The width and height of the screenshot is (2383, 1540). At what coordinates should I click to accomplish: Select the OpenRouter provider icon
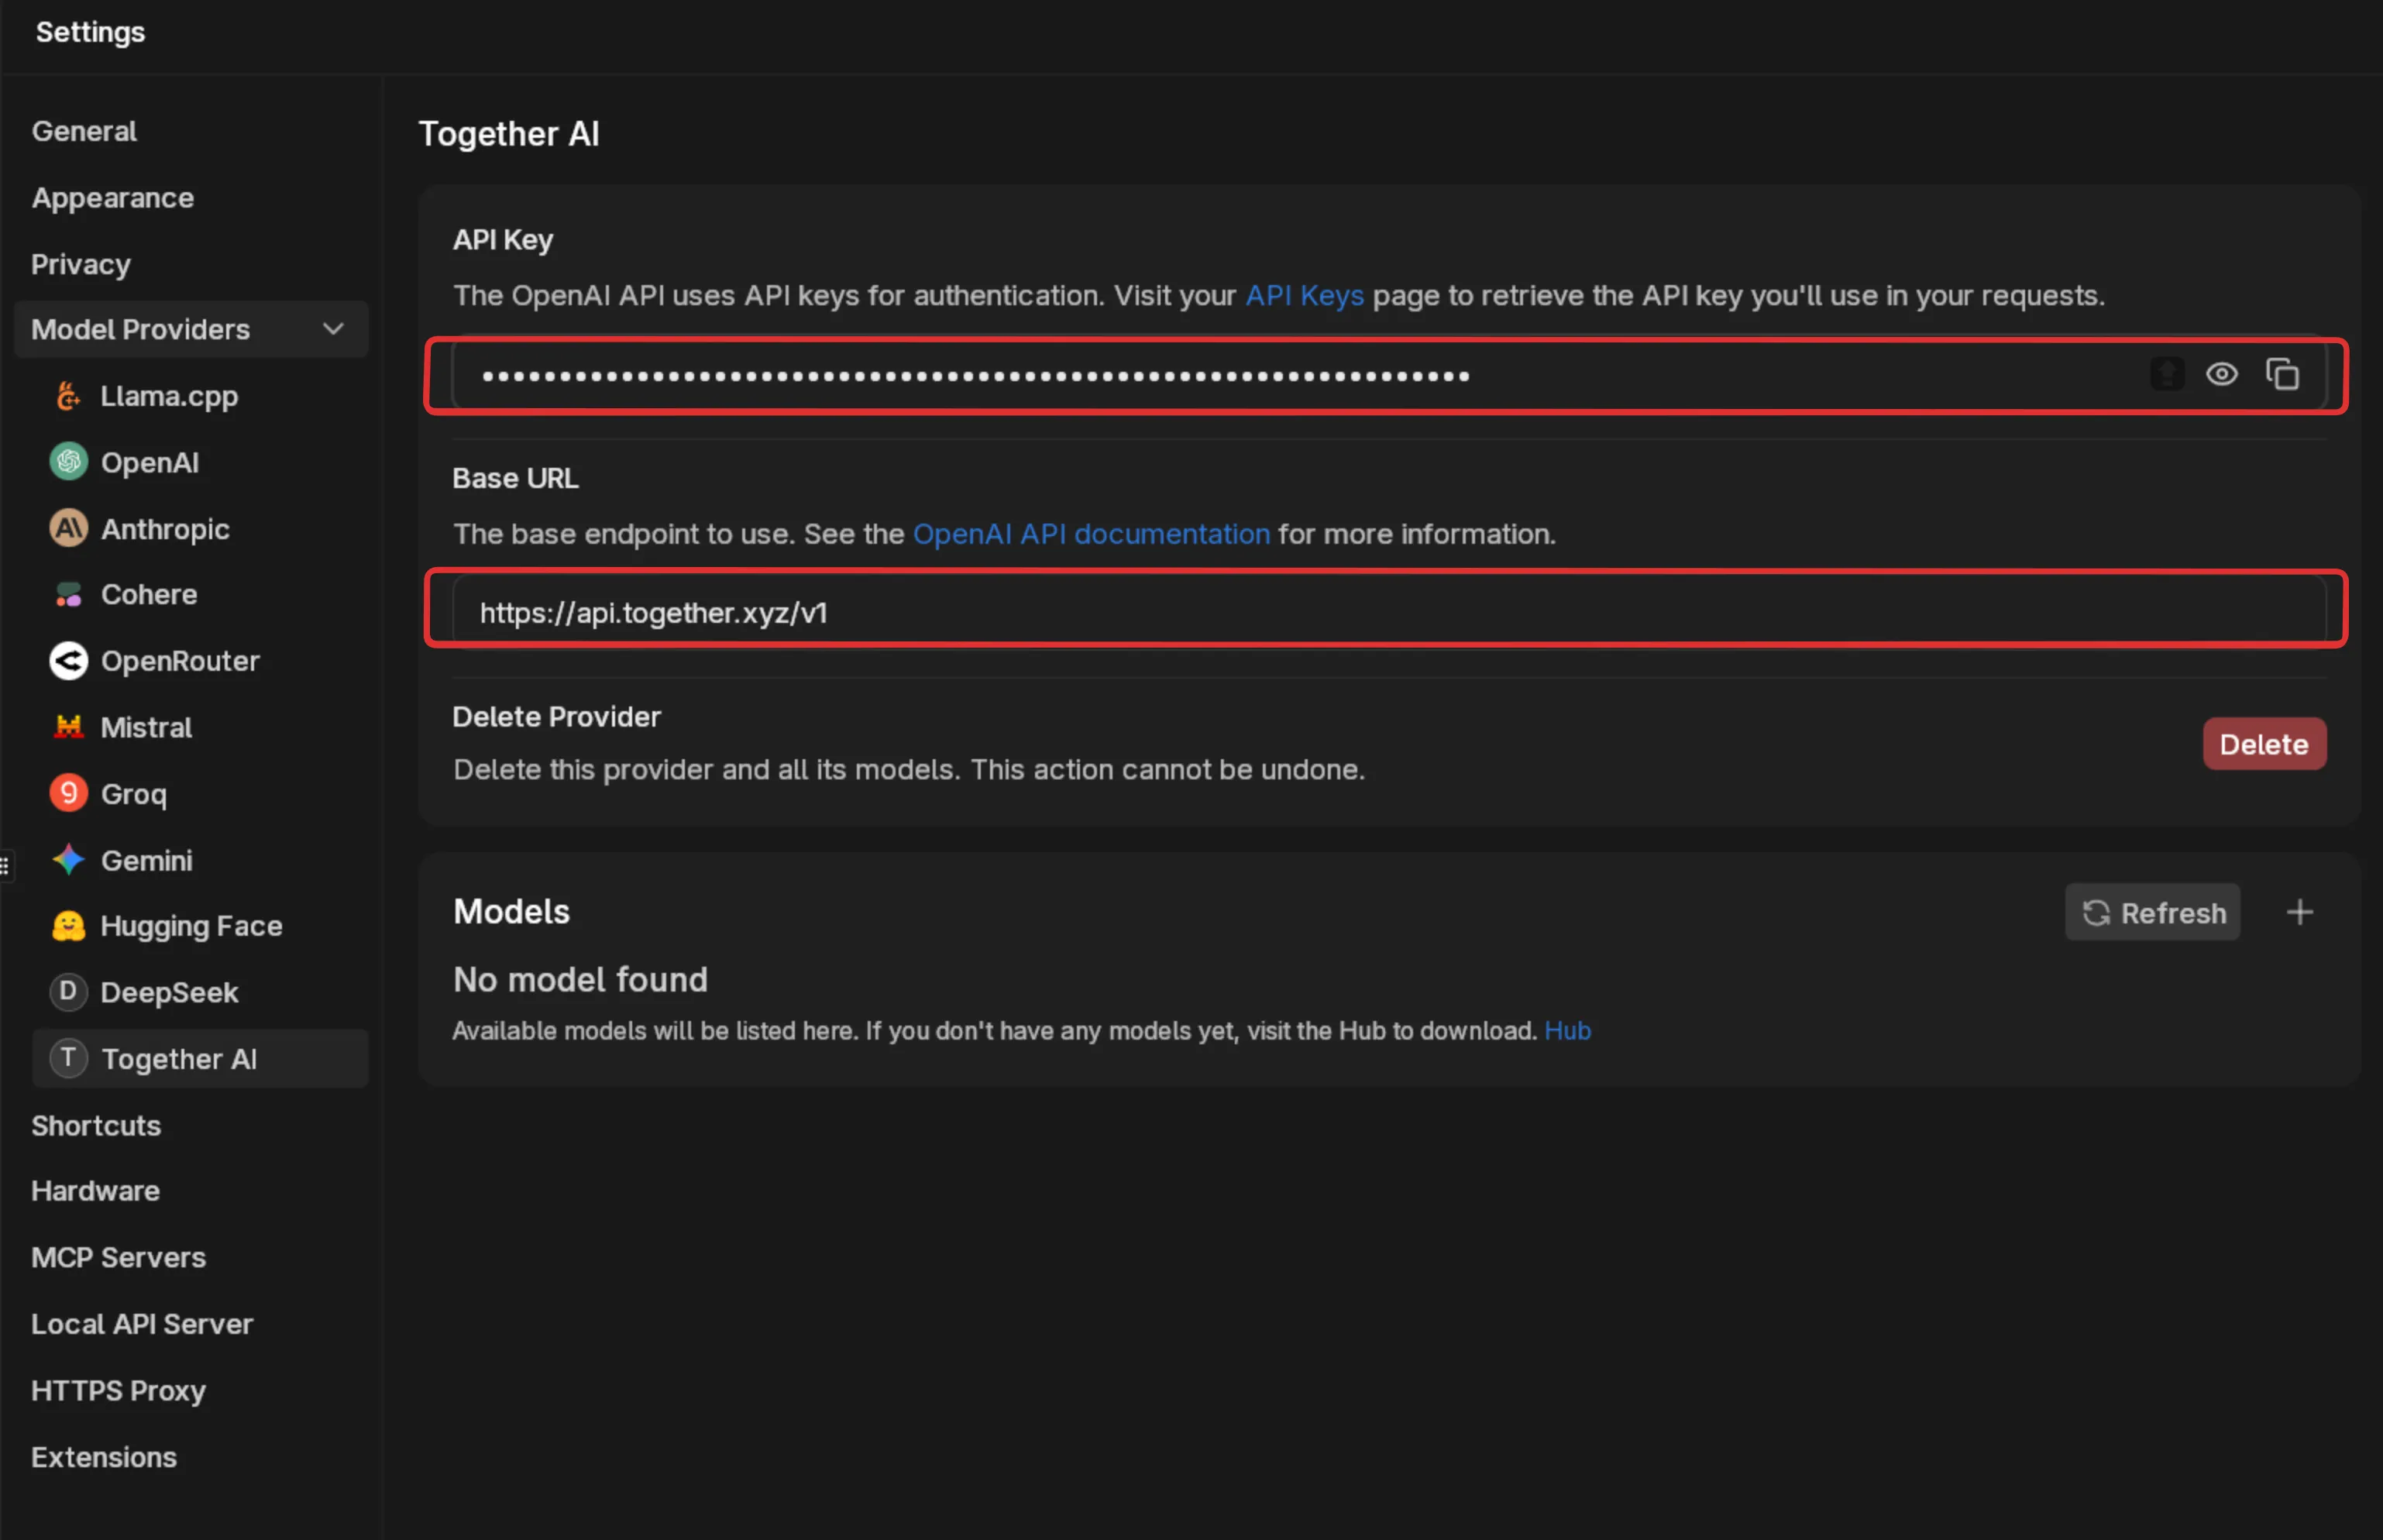click(68, 661)
